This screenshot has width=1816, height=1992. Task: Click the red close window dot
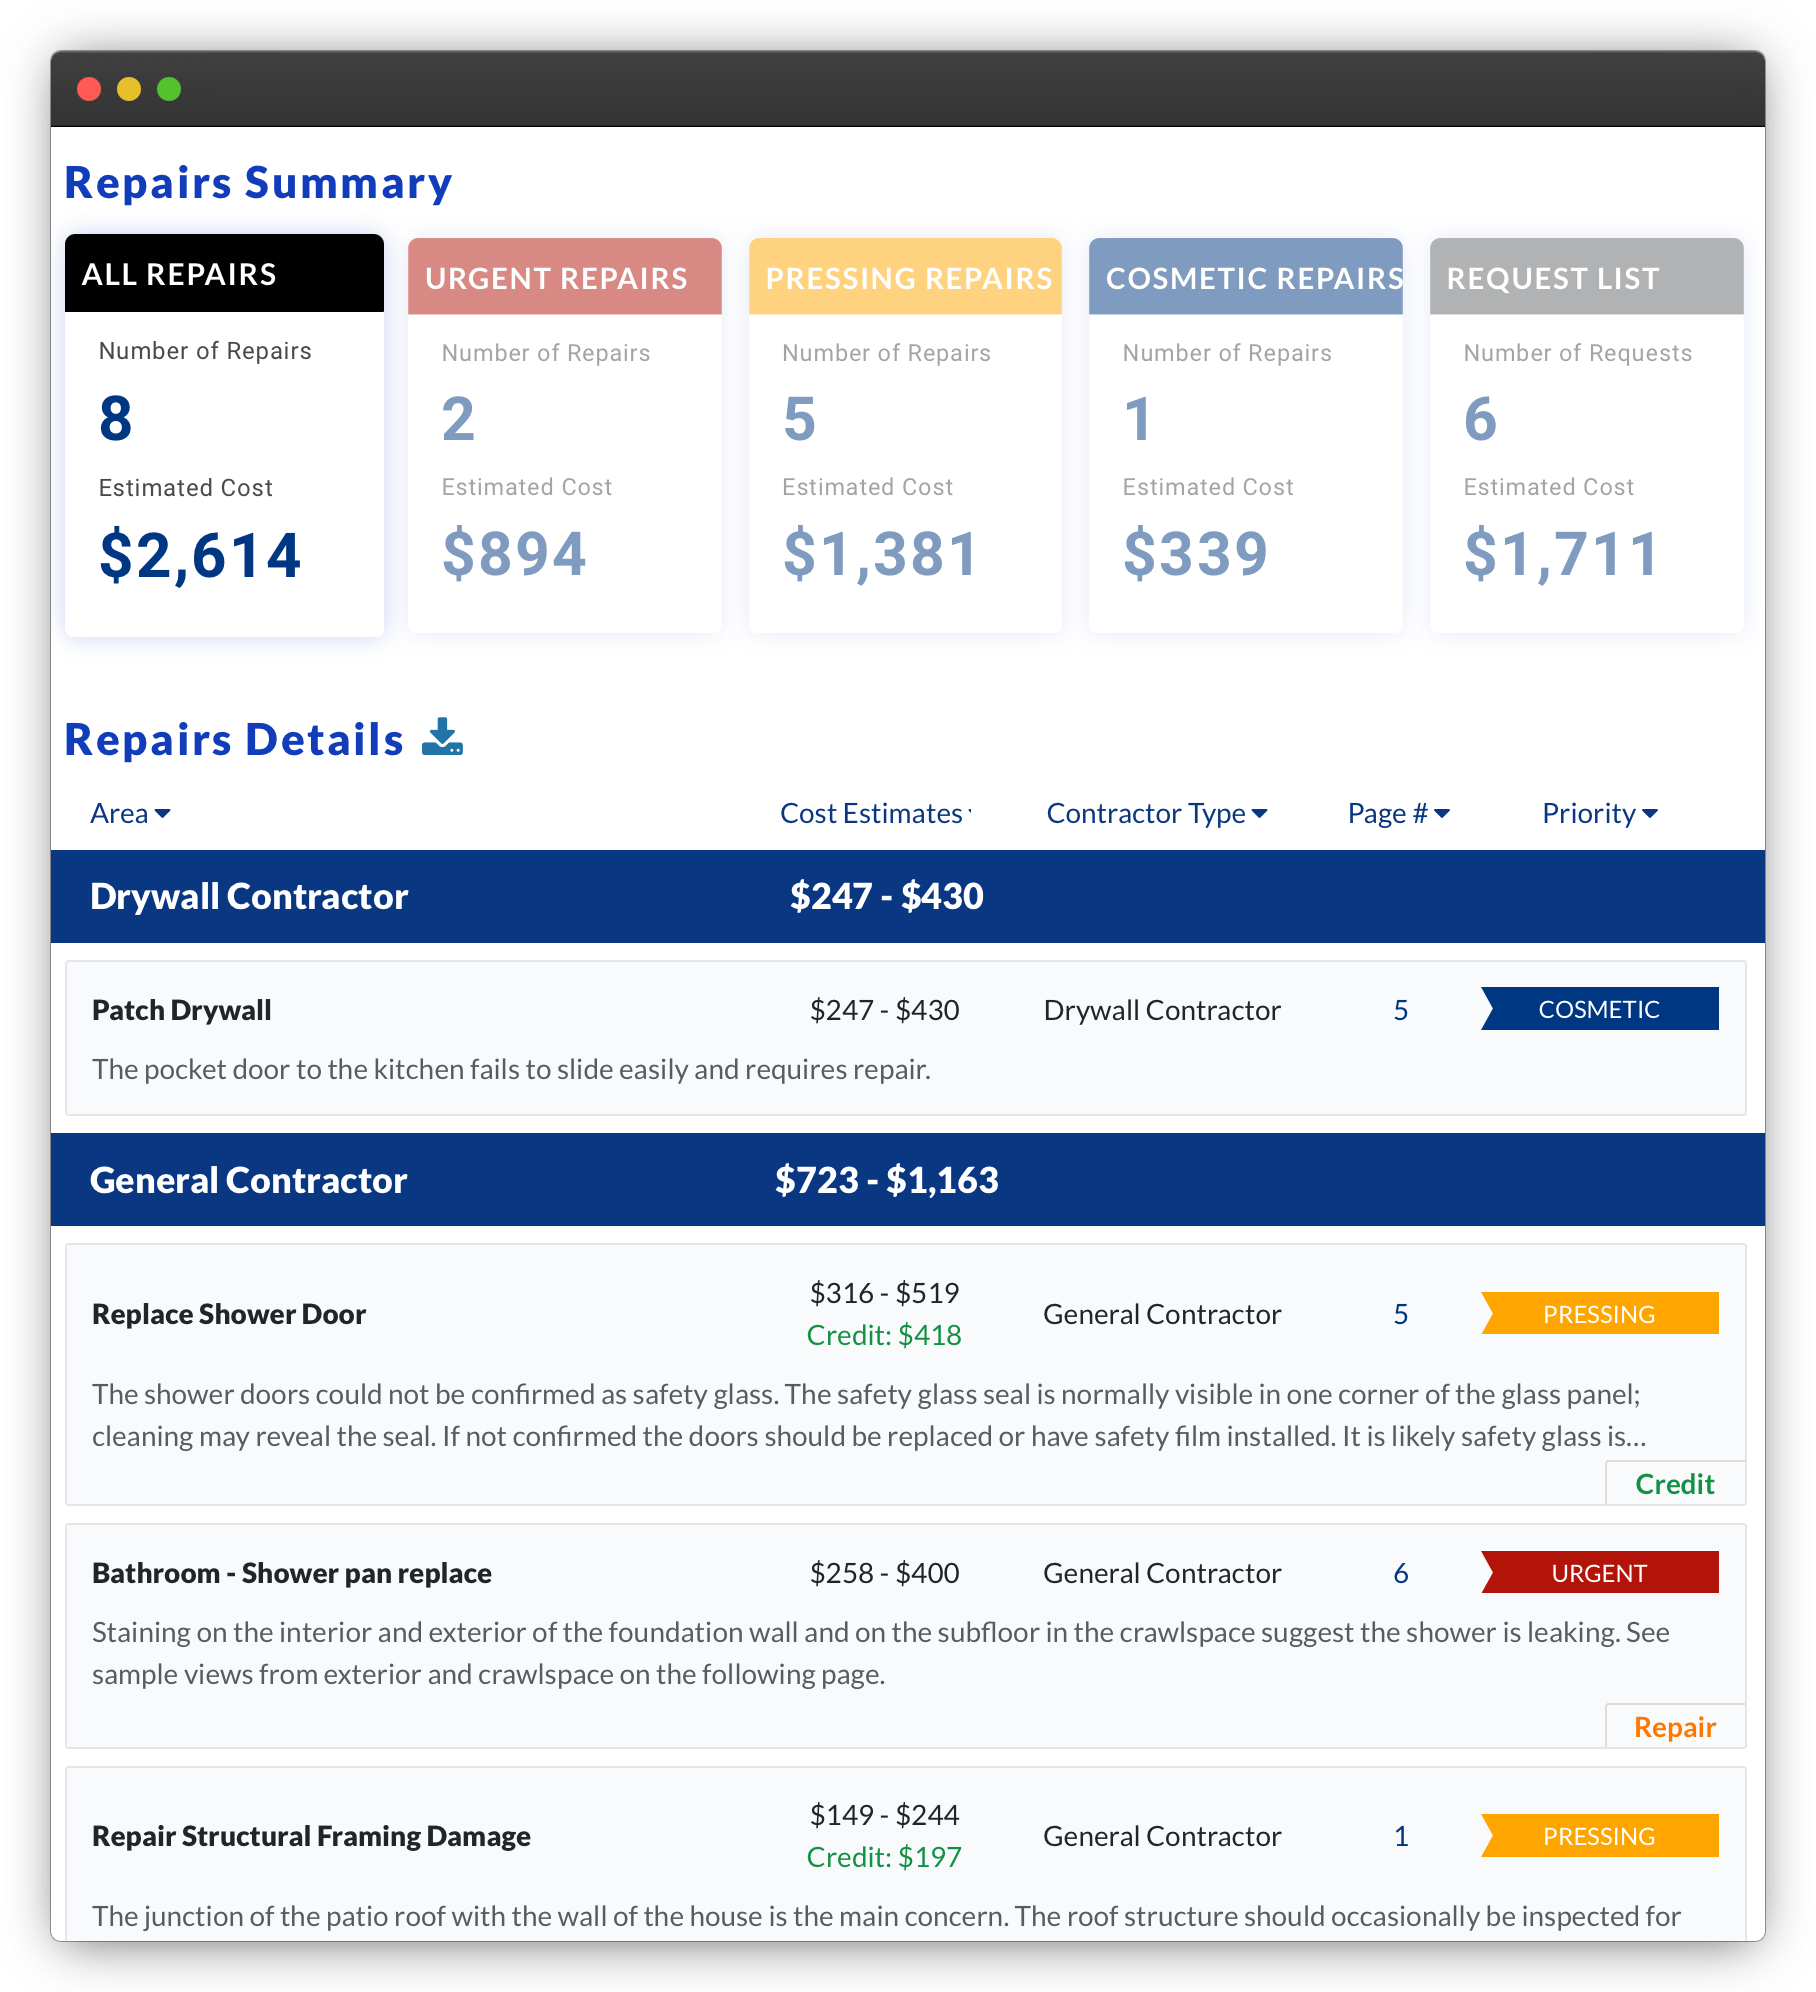89,89
